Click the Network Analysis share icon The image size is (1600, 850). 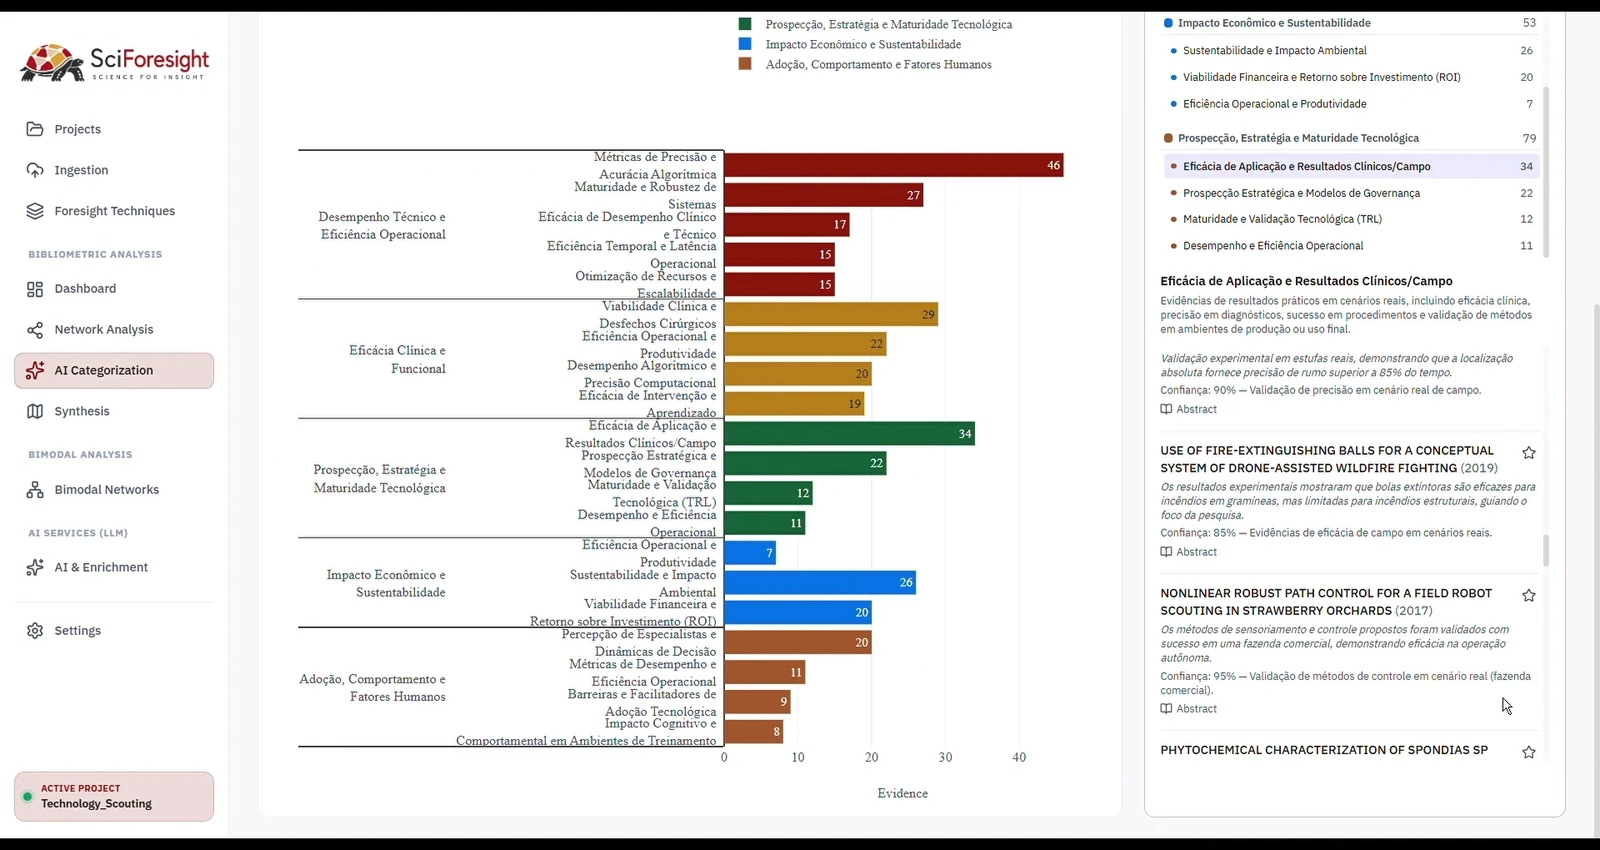click(35, 330)
